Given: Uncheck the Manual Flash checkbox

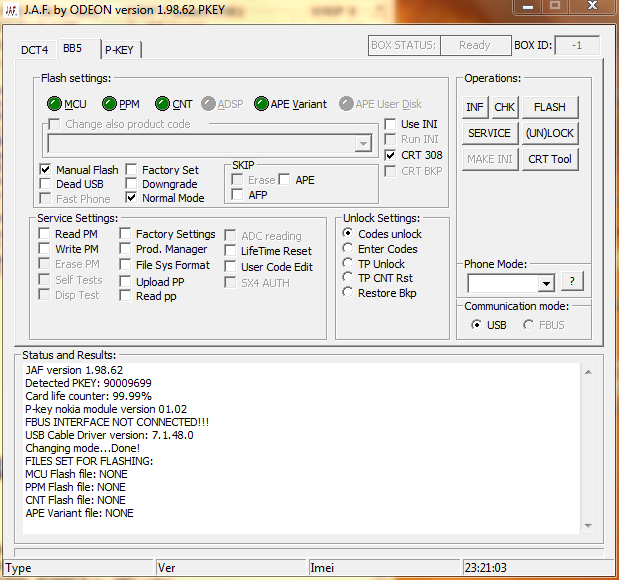Looking at the screenshot, I should [46, 170].
